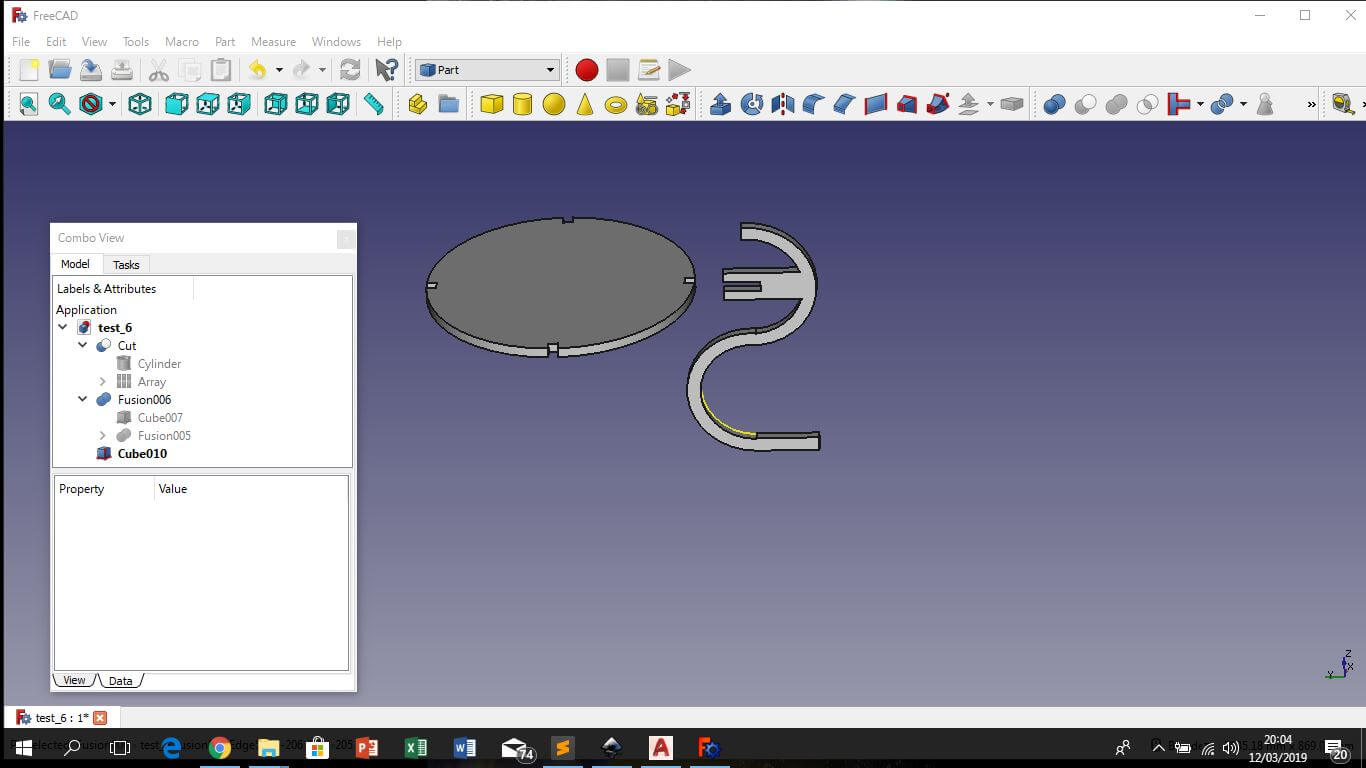Open the Macro menu

click(x=182, y=42)
